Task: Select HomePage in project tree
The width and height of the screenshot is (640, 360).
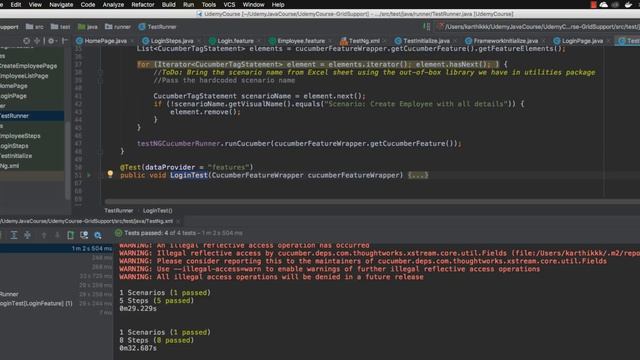Action: [x=13, y=86]
